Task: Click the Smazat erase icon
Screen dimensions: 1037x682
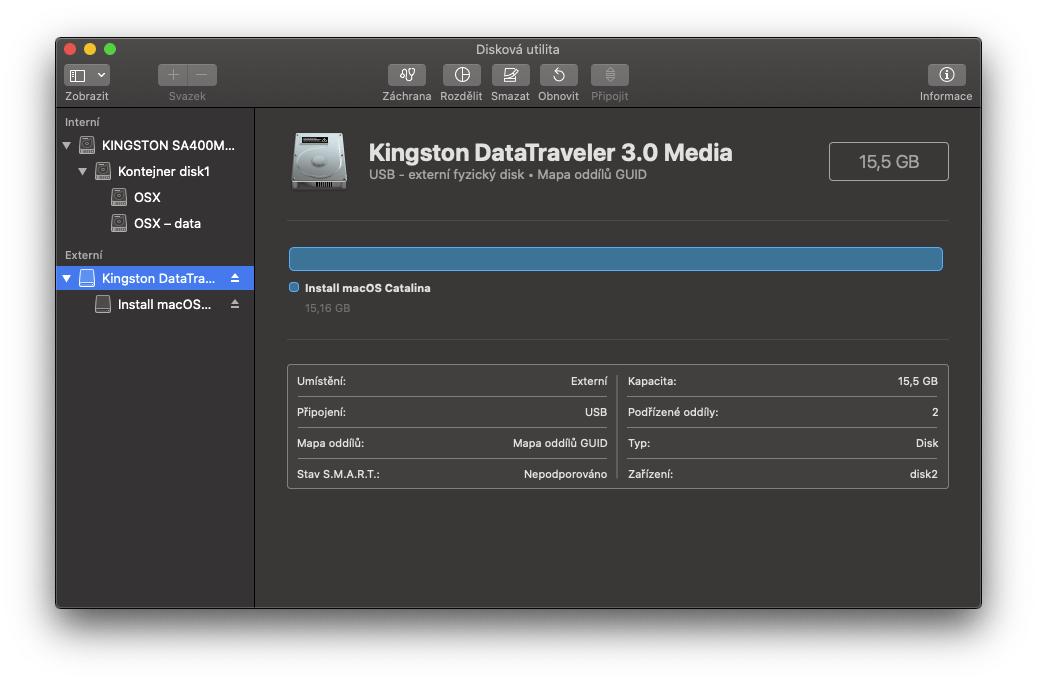Action: click(x=511, y=75)
